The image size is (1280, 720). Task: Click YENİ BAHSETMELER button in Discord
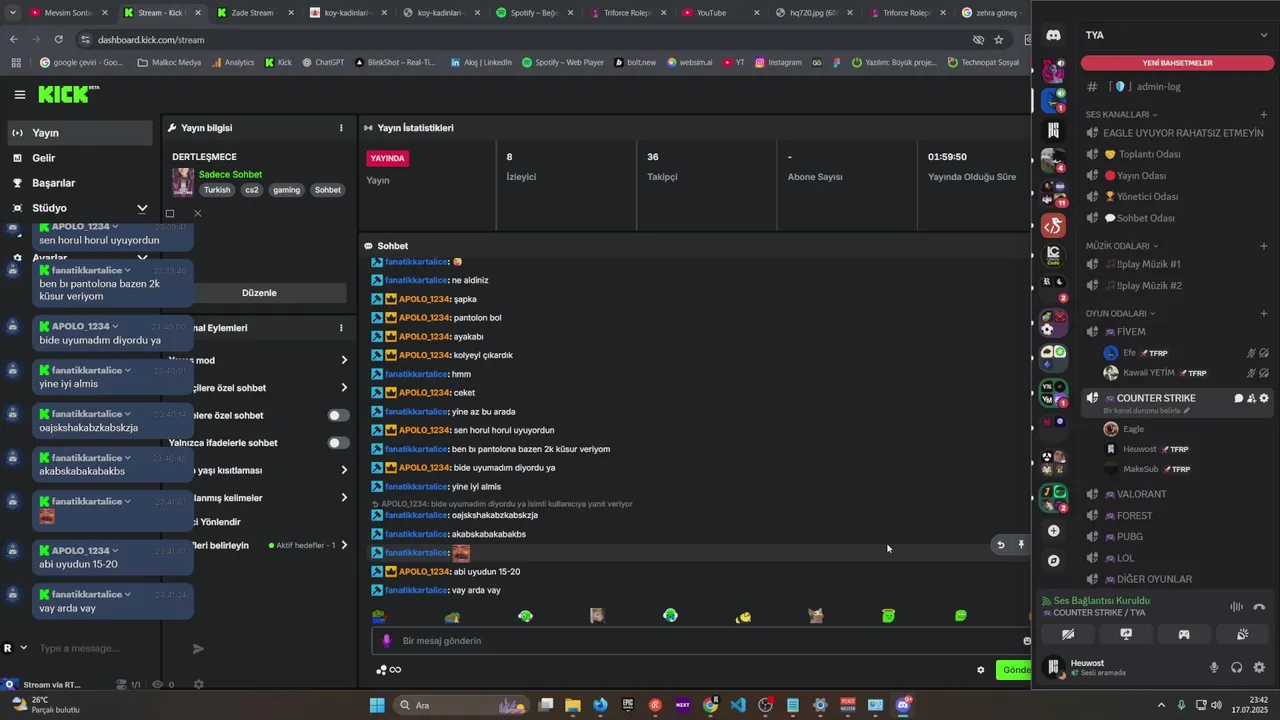[1178, 62]
